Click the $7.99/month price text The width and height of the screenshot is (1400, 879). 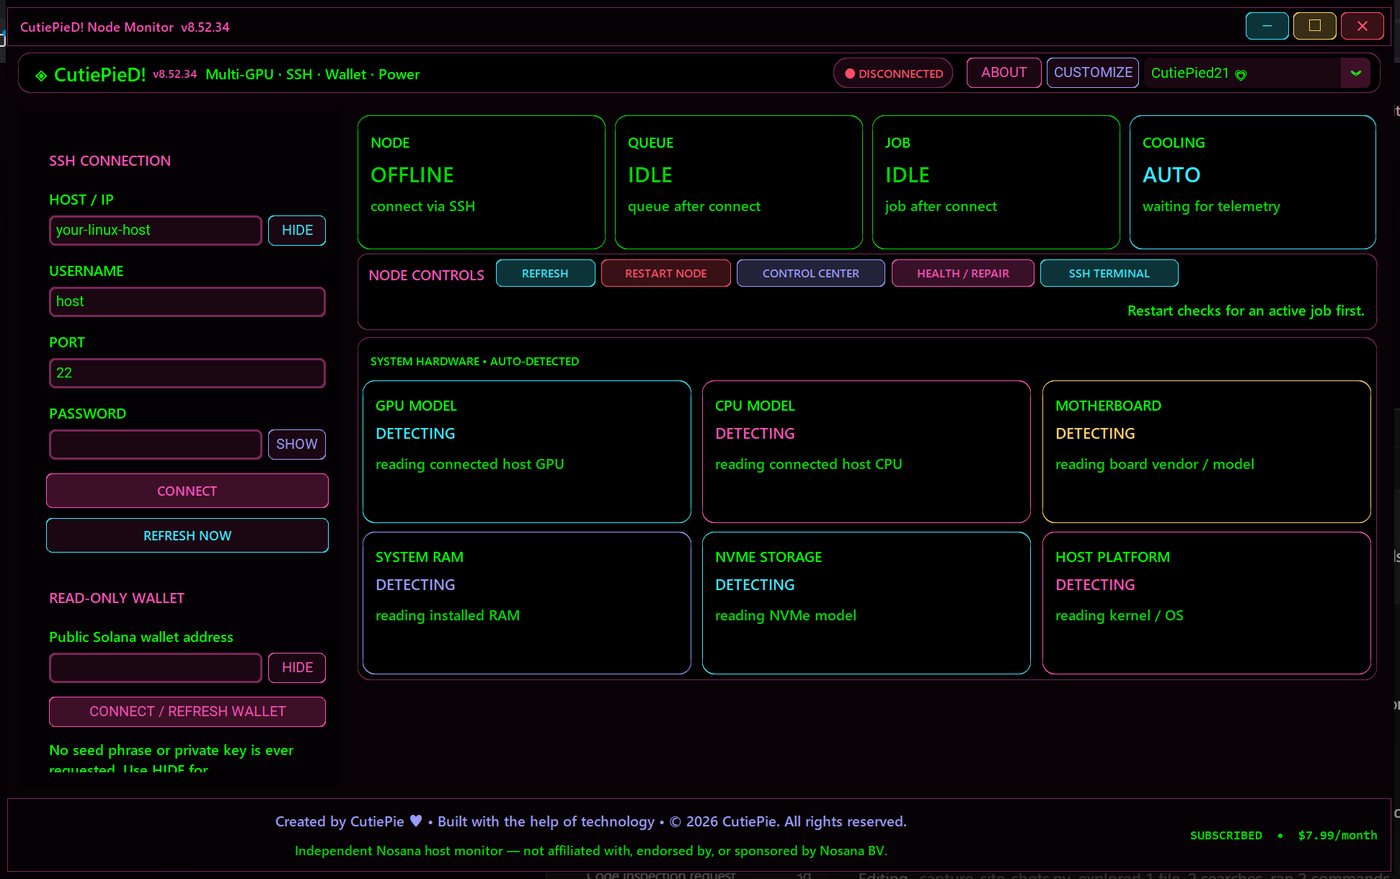click(1338, 835)
